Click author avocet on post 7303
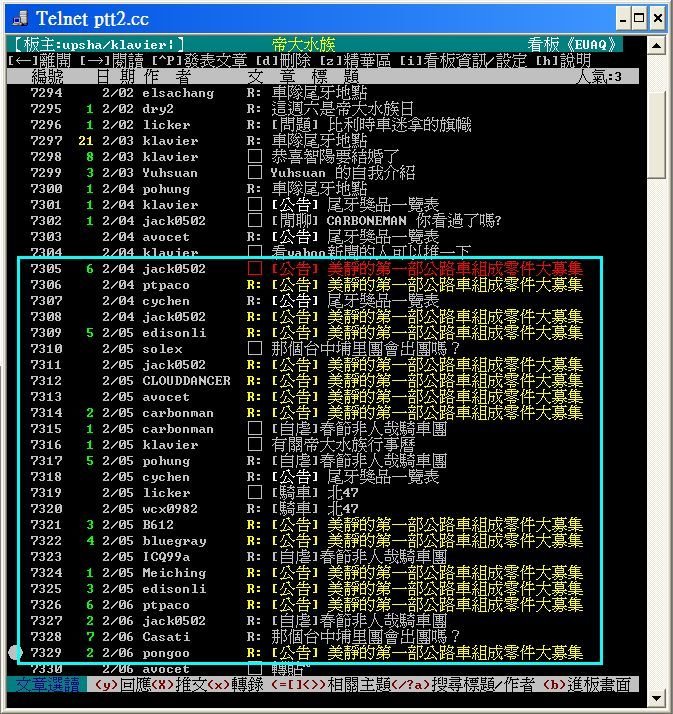The height and width of the screenshot is (714, 673). [x=166, y=237]
